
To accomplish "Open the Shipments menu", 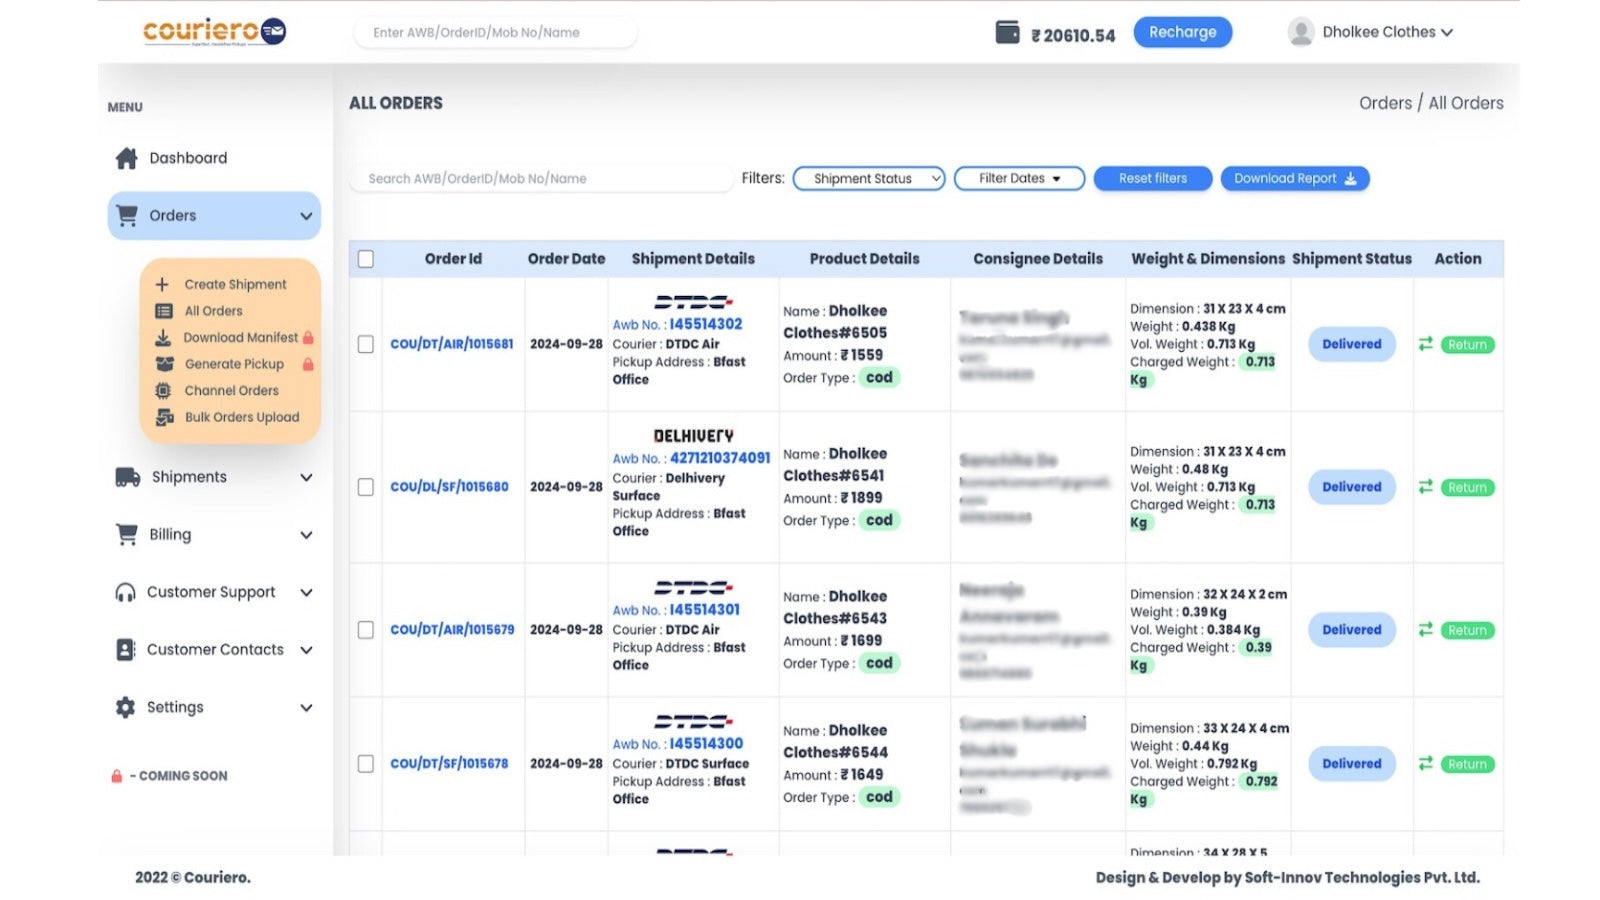I will [188, 477].
